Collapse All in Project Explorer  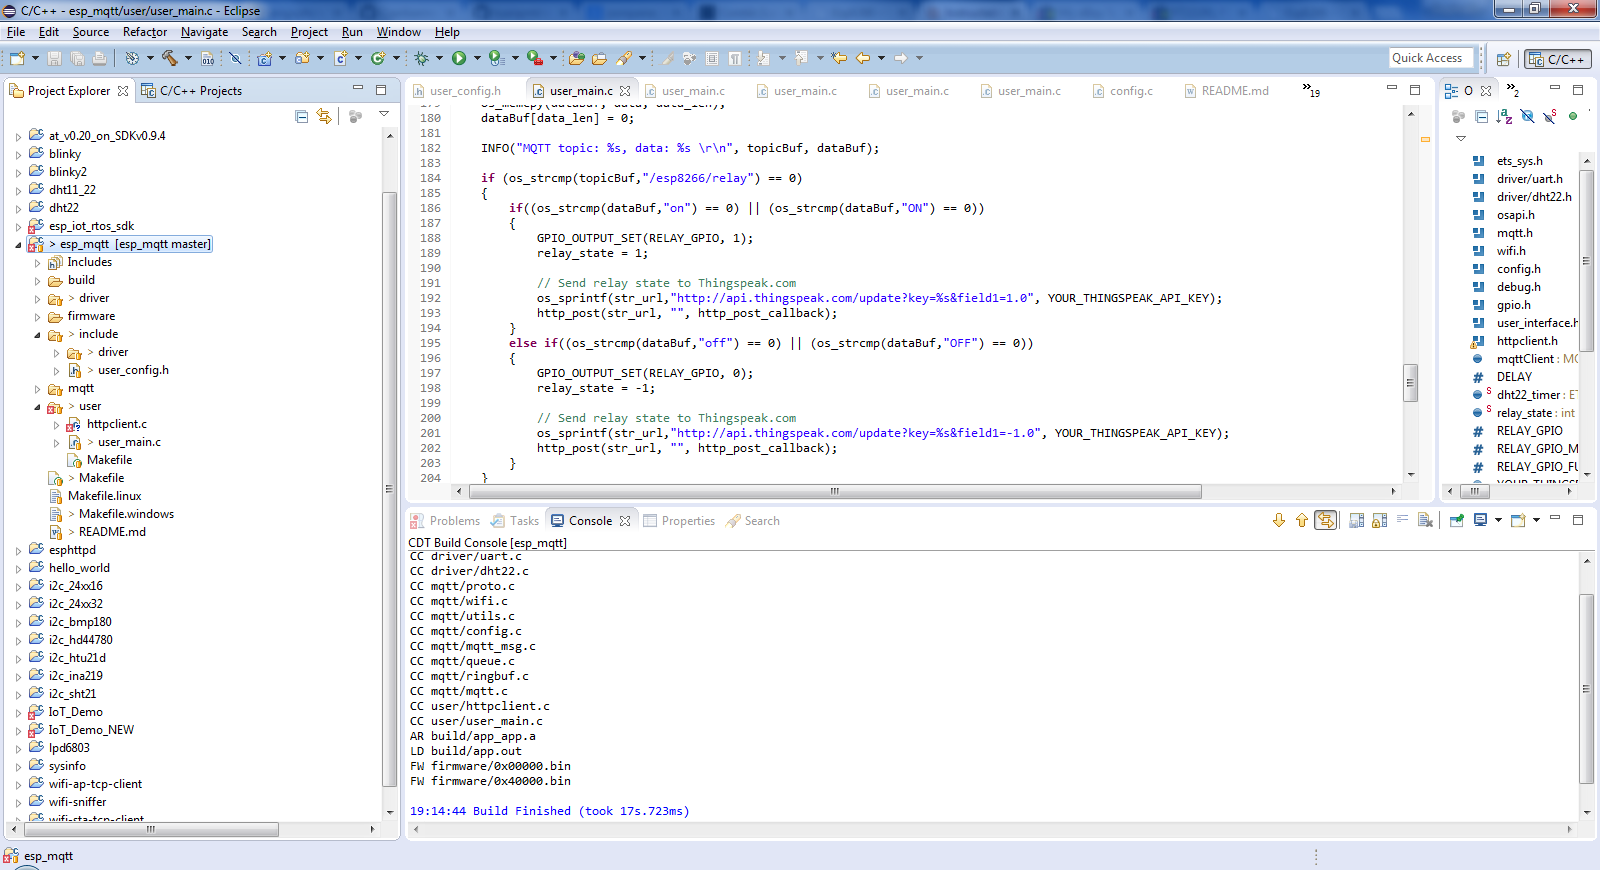(x=302, y=116)
